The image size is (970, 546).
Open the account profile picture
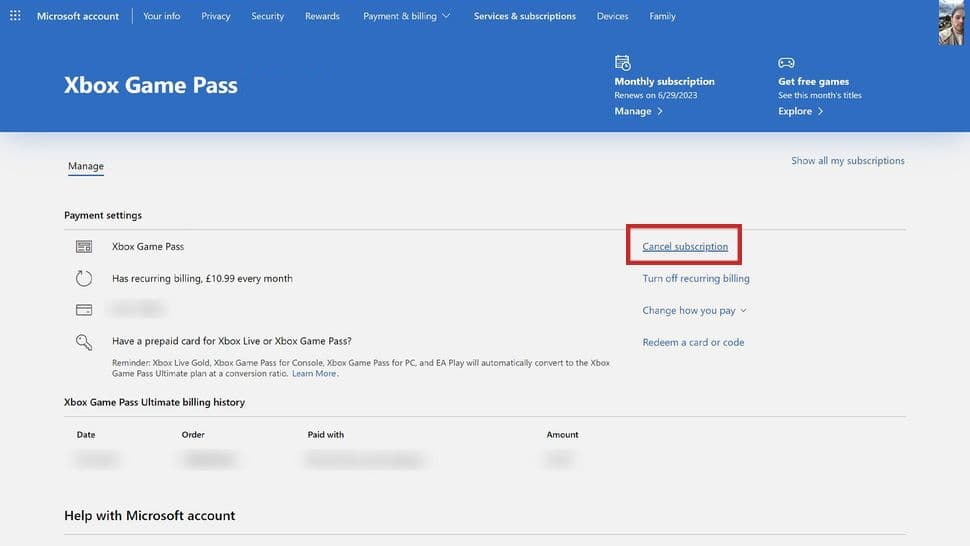[x=951, y=23]
